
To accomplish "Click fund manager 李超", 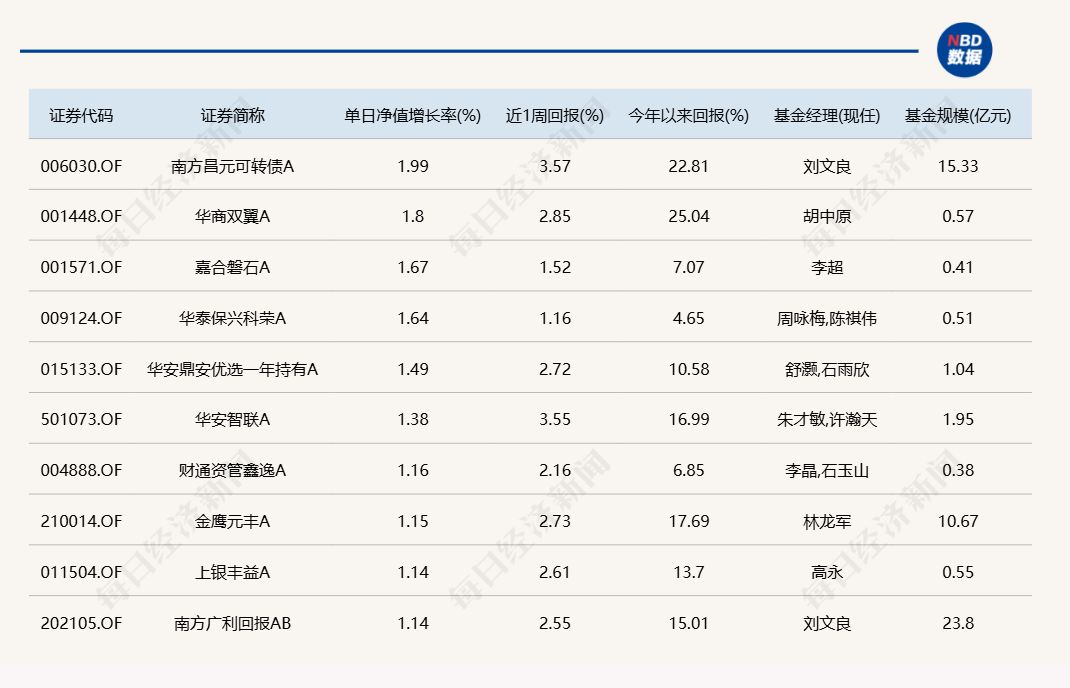I will (x=827, y=267).
